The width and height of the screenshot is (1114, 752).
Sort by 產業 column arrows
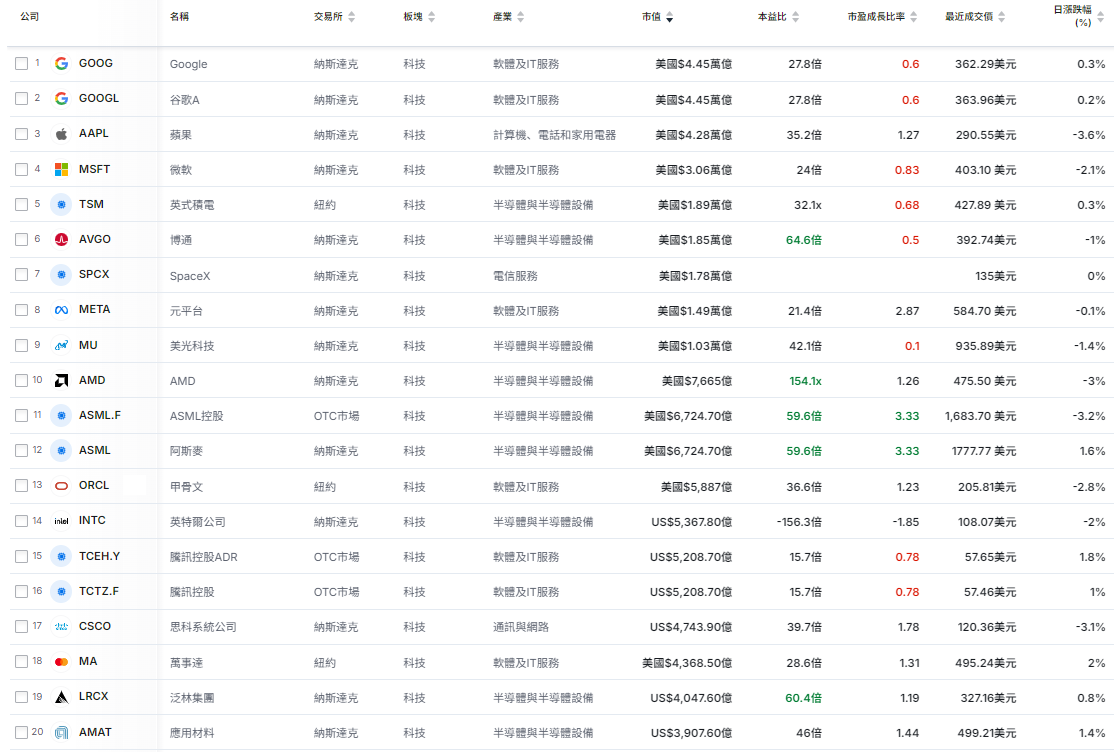tap(521, 17)
